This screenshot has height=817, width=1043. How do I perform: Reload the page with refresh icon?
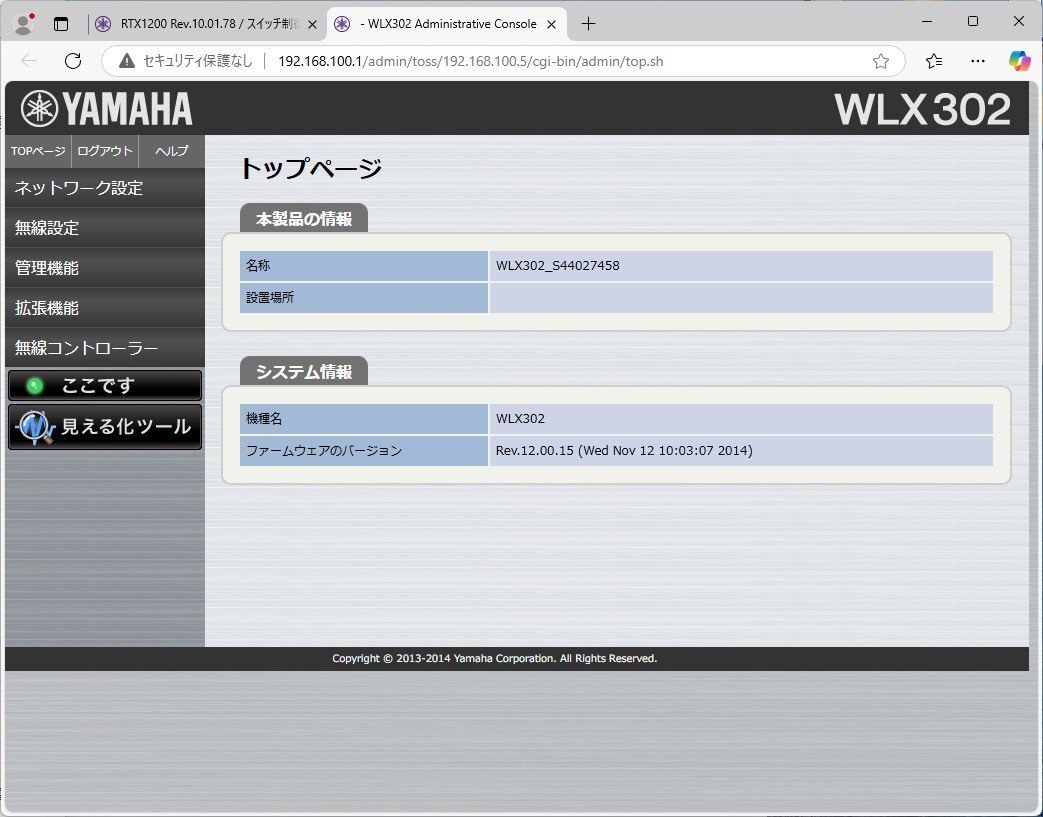[73, 61]
